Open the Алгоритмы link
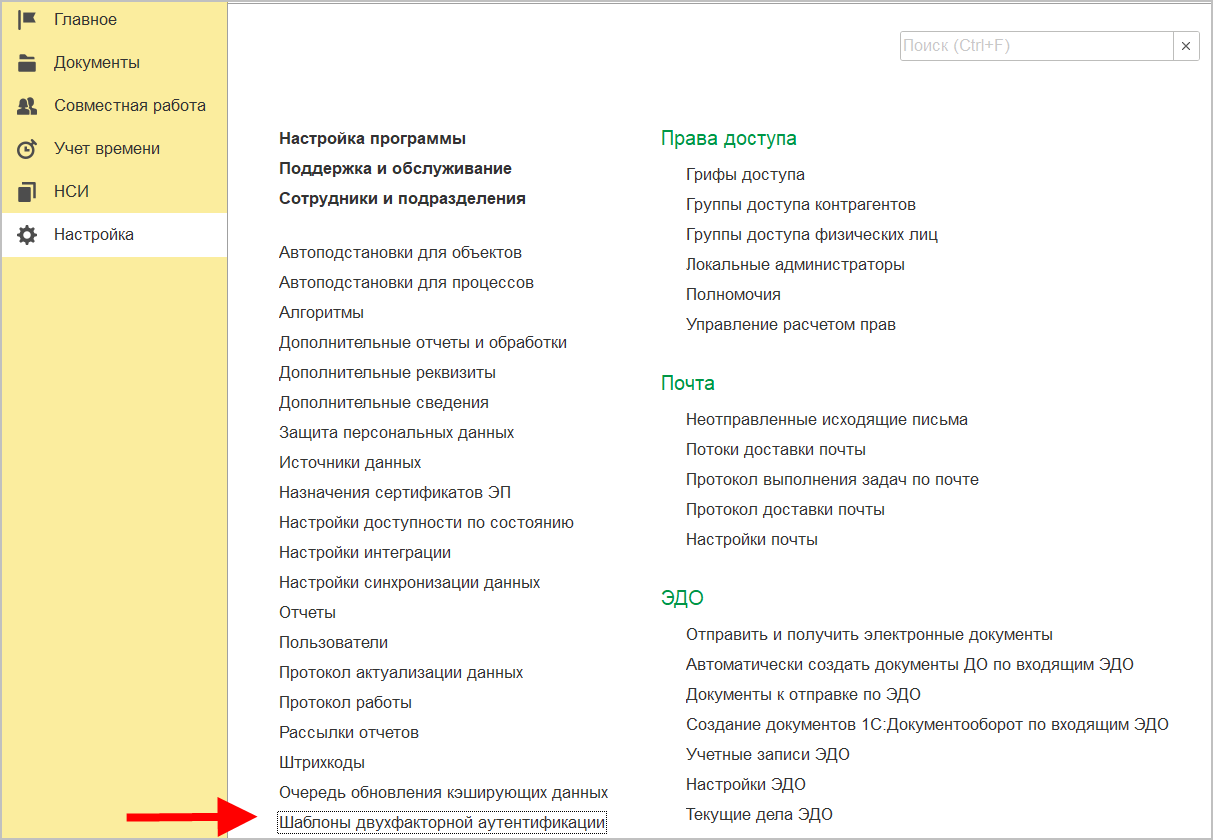The image size is (1213, 840). click(321, 312)
